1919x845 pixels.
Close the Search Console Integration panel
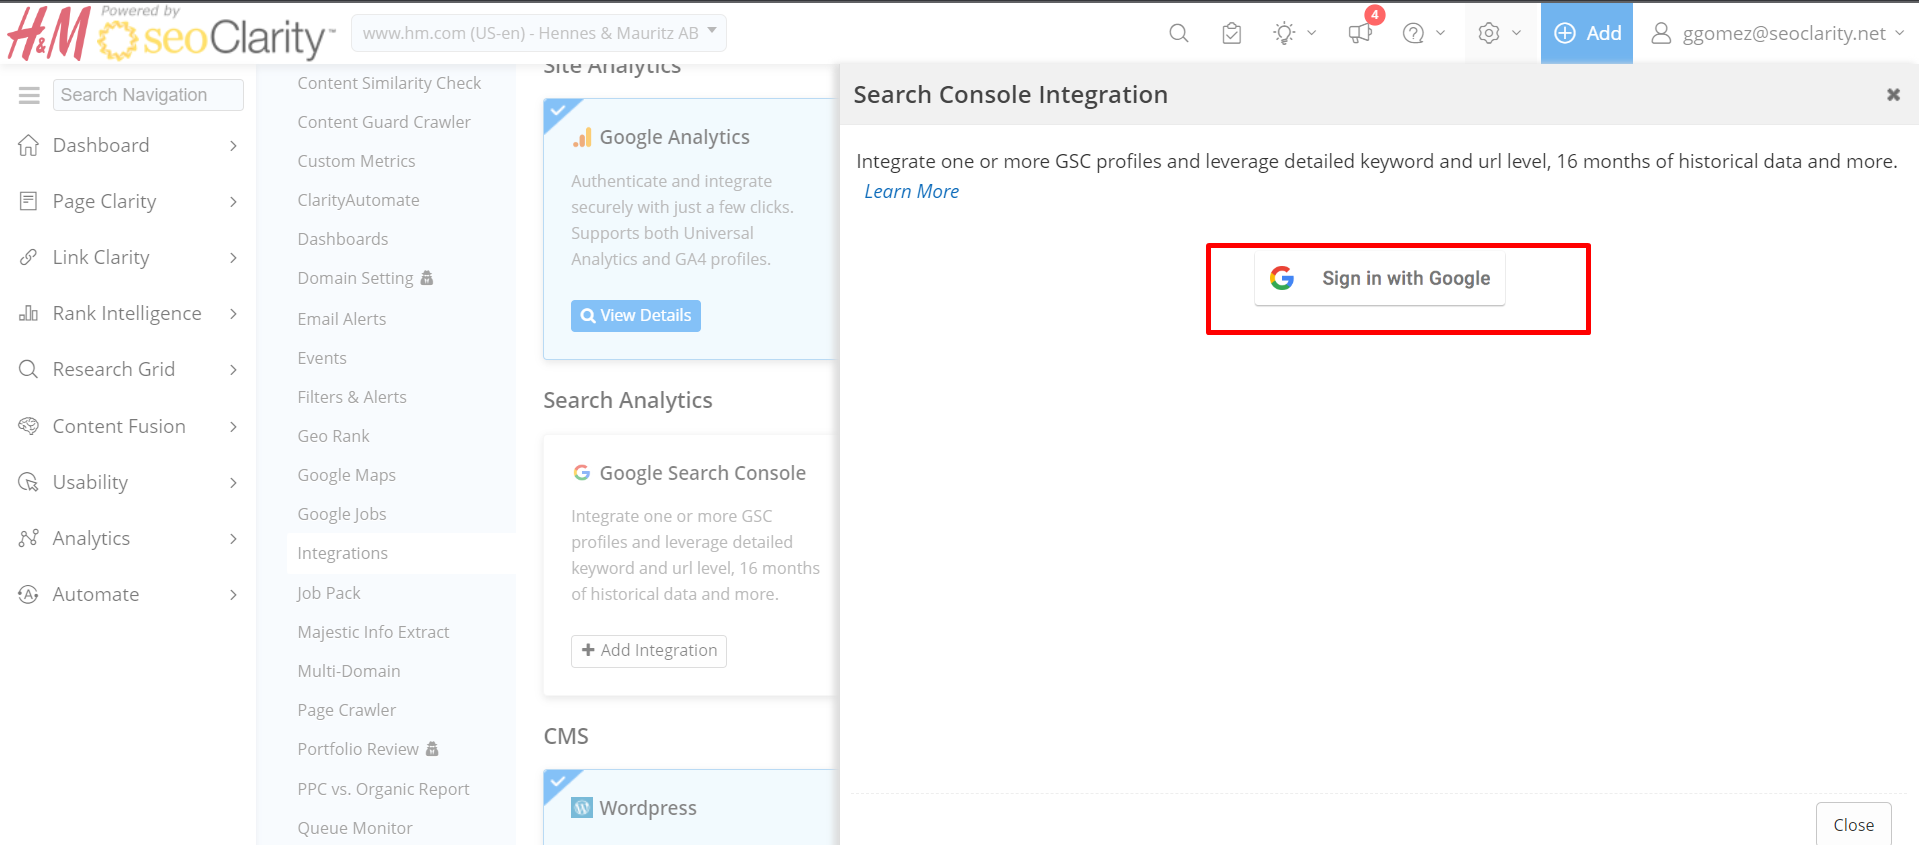(x=1892, y=95)
